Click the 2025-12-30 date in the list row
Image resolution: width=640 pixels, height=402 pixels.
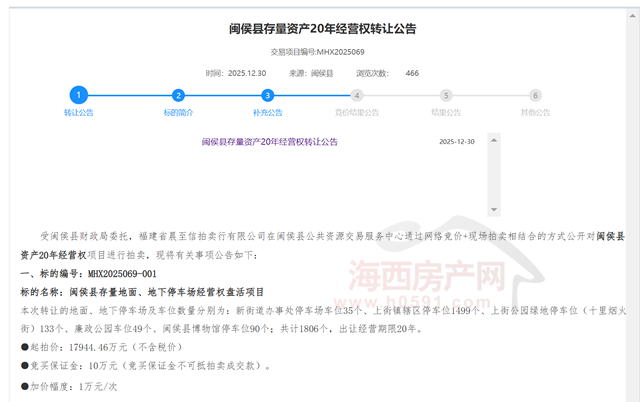pos(457,142)
